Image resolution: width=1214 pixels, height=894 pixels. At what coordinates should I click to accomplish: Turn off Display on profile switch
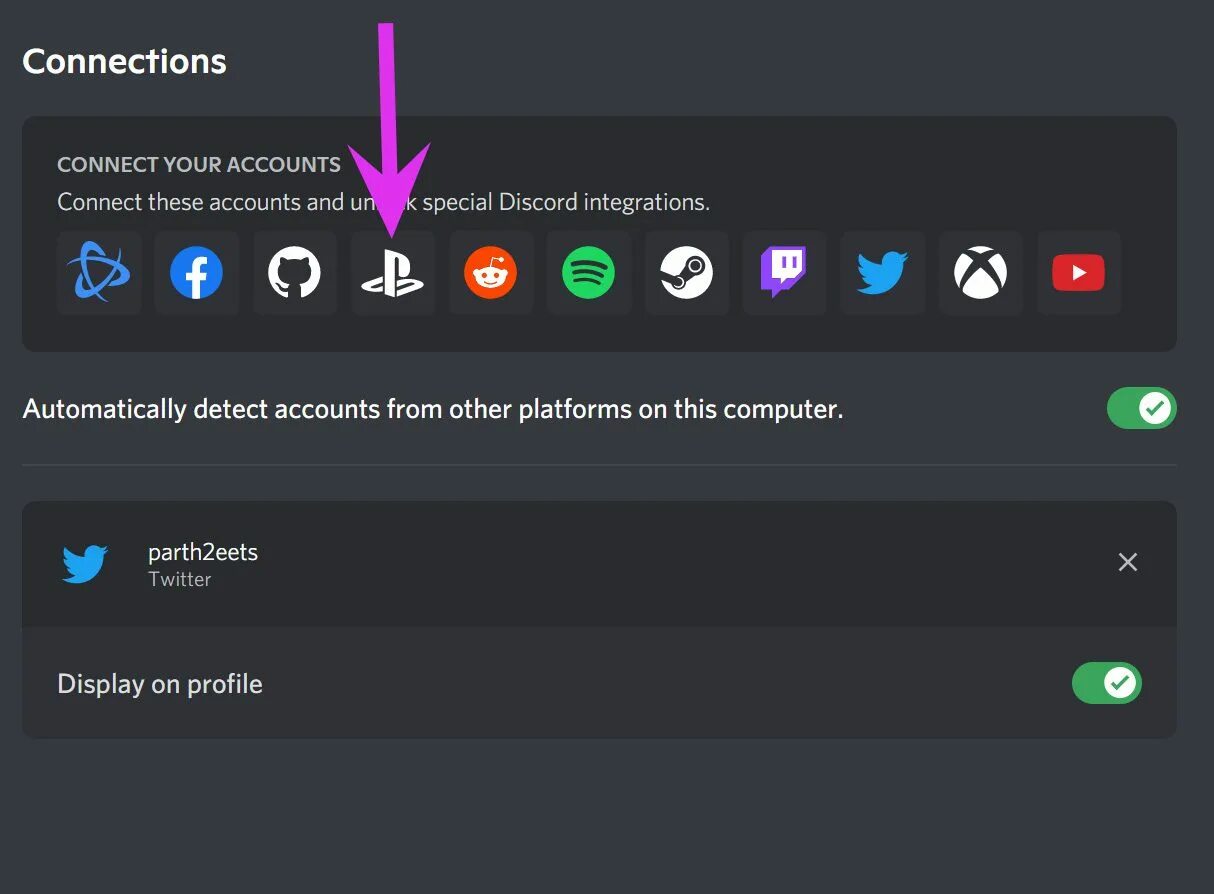[1106, 683]
